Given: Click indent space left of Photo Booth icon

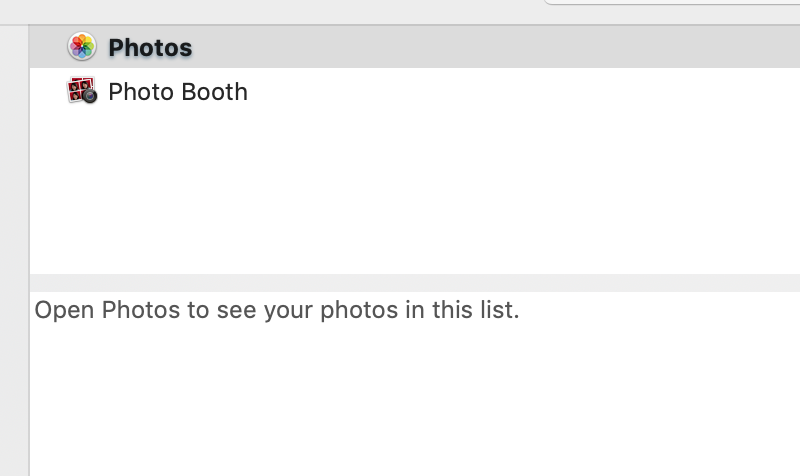Looking at the screenshot, I should (48, 91).
